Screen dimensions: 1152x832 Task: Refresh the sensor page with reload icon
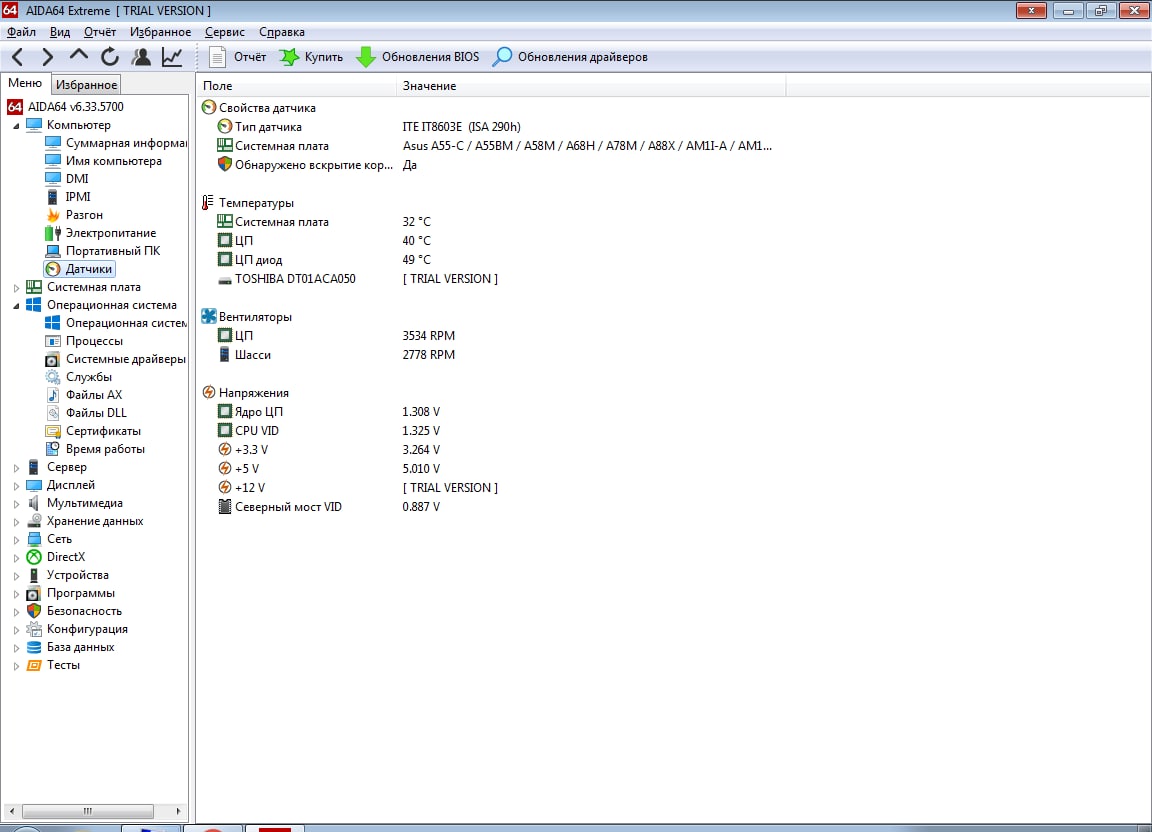click(109, 57)
